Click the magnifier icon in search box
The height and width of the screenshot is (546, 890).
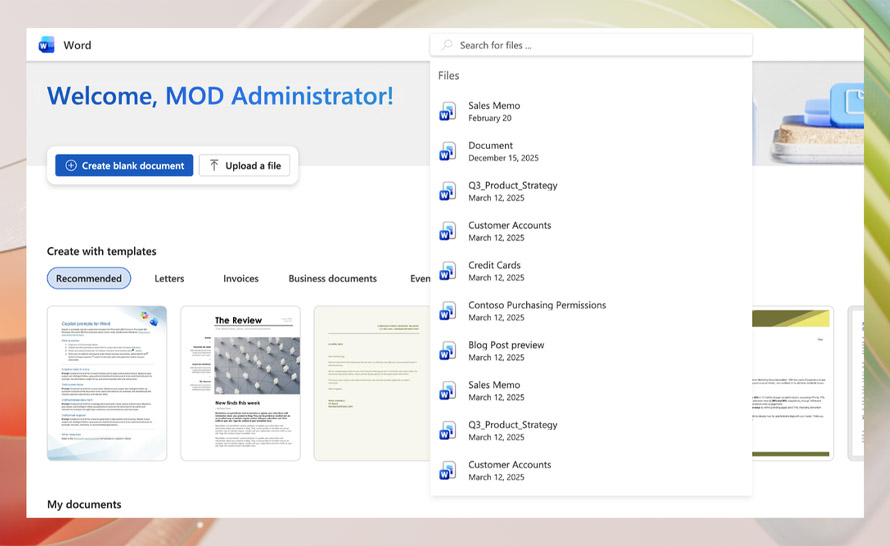pos(447,45)
